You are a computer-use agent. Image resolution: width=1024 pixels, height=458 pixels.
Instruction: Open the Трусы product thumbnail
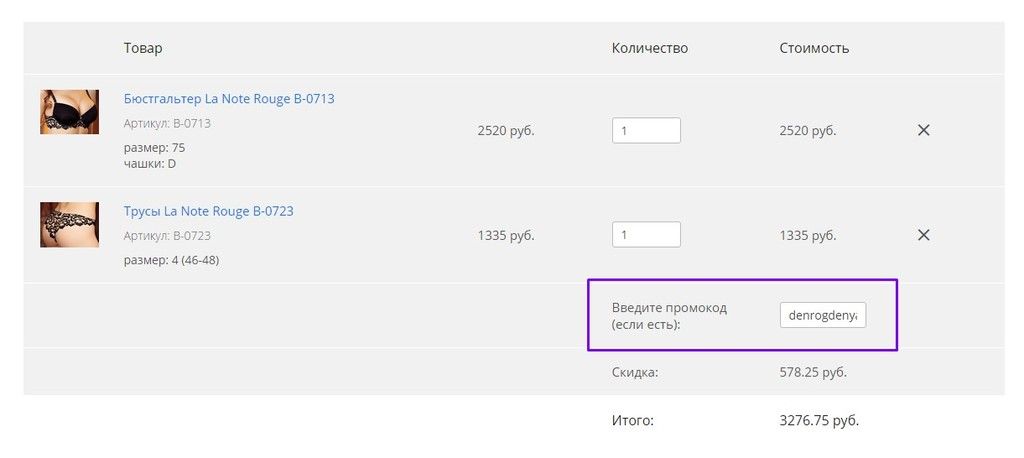(69, 224)
